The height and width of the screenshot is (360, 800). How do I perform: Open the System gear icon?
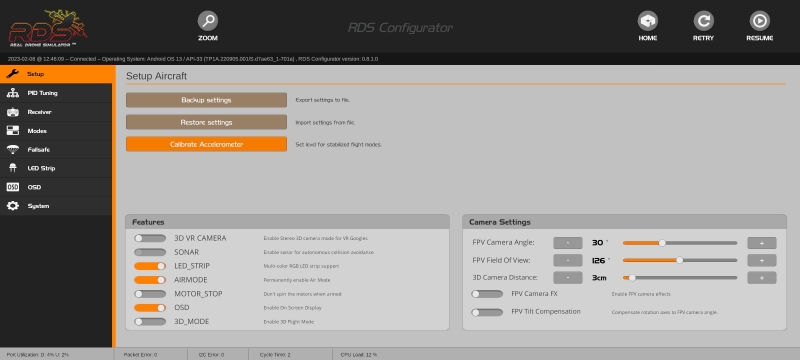coord(13,206)
